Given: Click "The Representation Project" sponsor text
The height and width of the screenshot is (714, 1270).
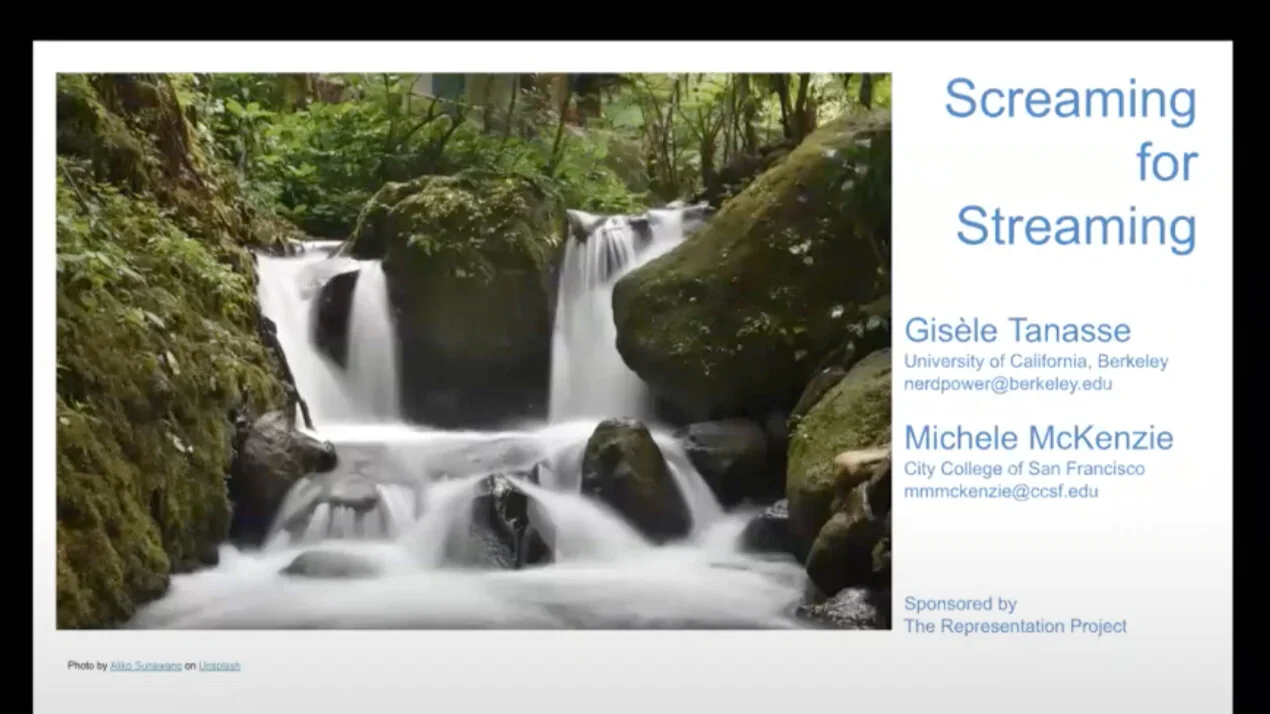Looking at the screenshot, I should click(x=1015, y=626).
